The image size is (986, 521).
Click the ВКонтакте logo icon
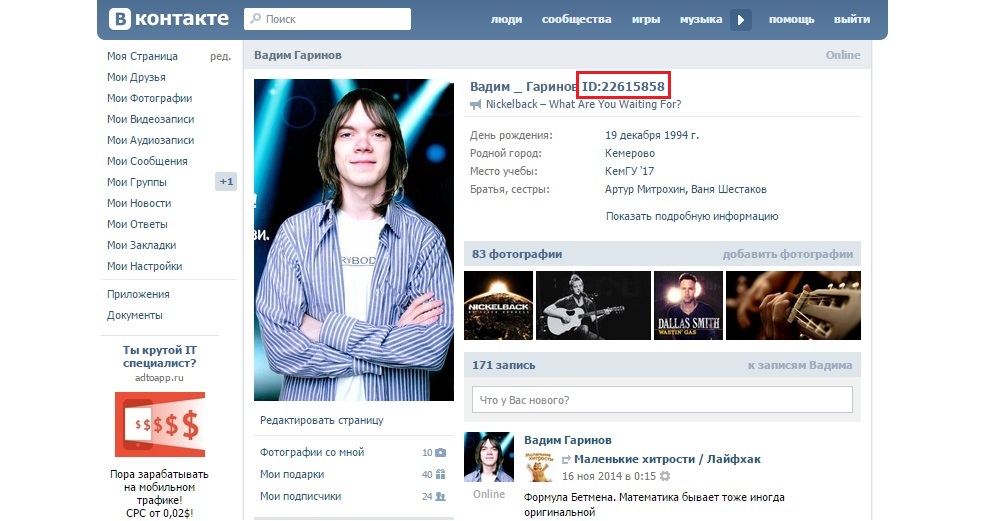120,19
